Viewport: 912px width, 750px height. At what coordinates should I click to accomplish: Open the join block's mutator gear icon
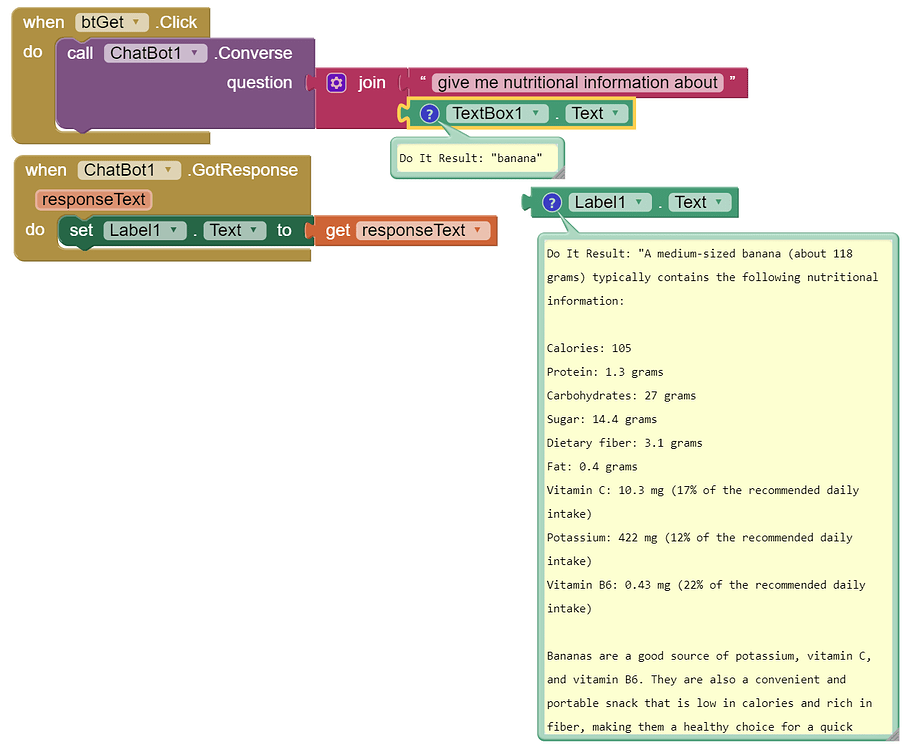(335, 82)
